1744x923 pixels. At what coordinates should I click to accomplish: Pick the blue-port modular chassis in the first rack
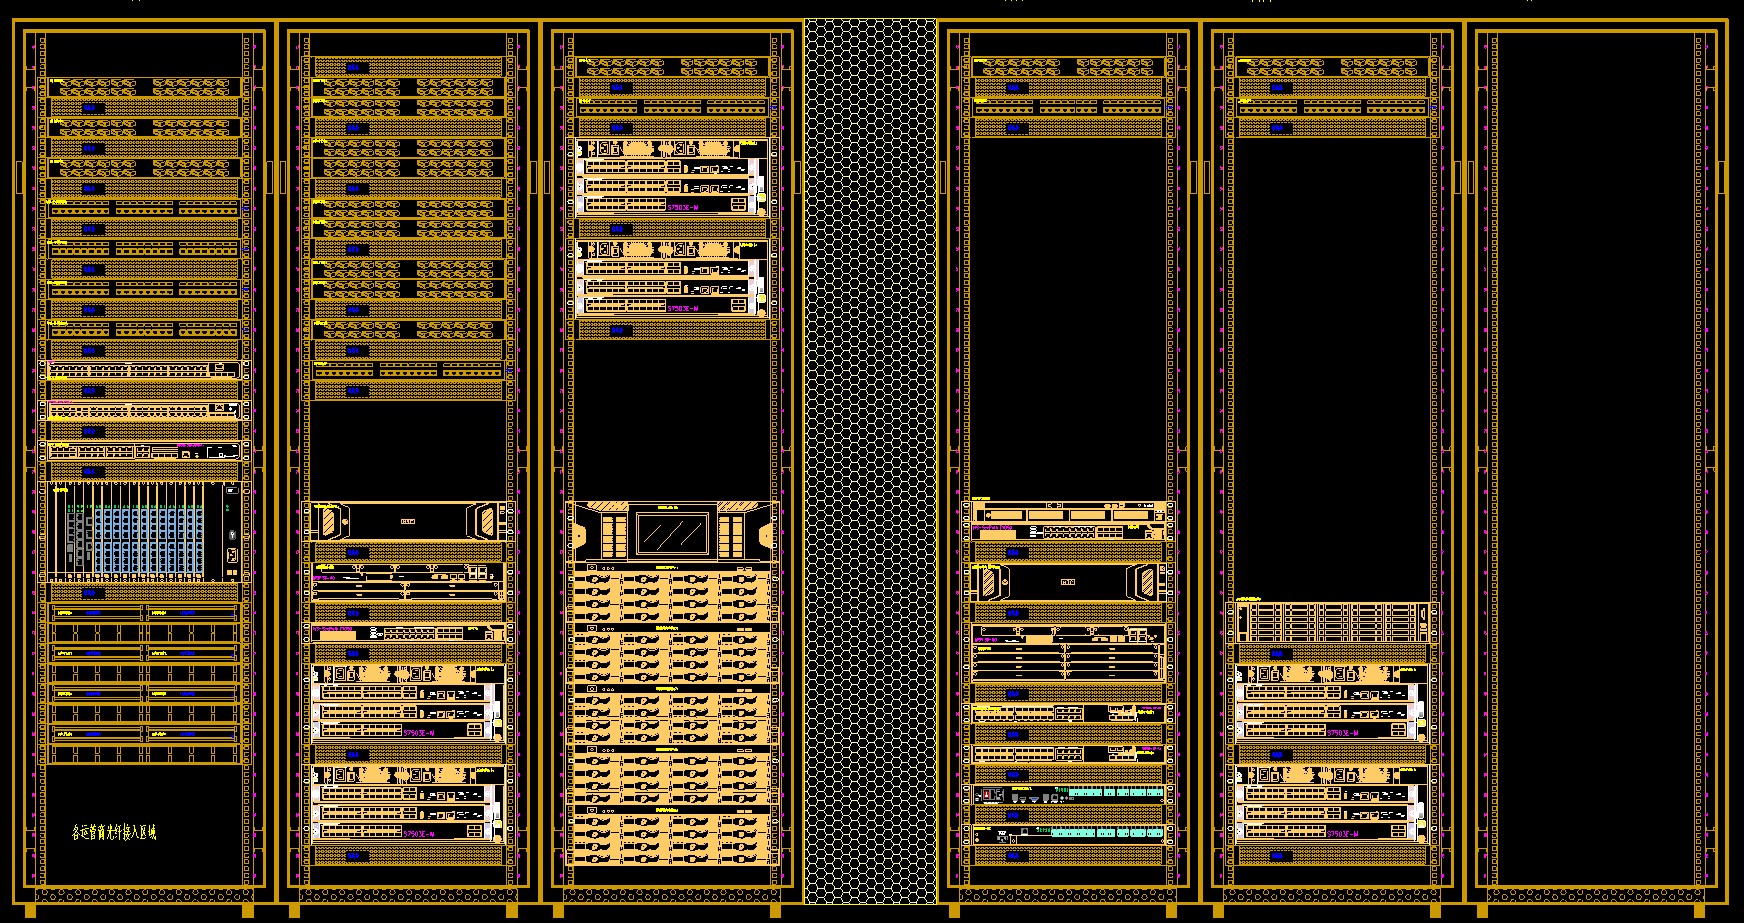(146, 531)
